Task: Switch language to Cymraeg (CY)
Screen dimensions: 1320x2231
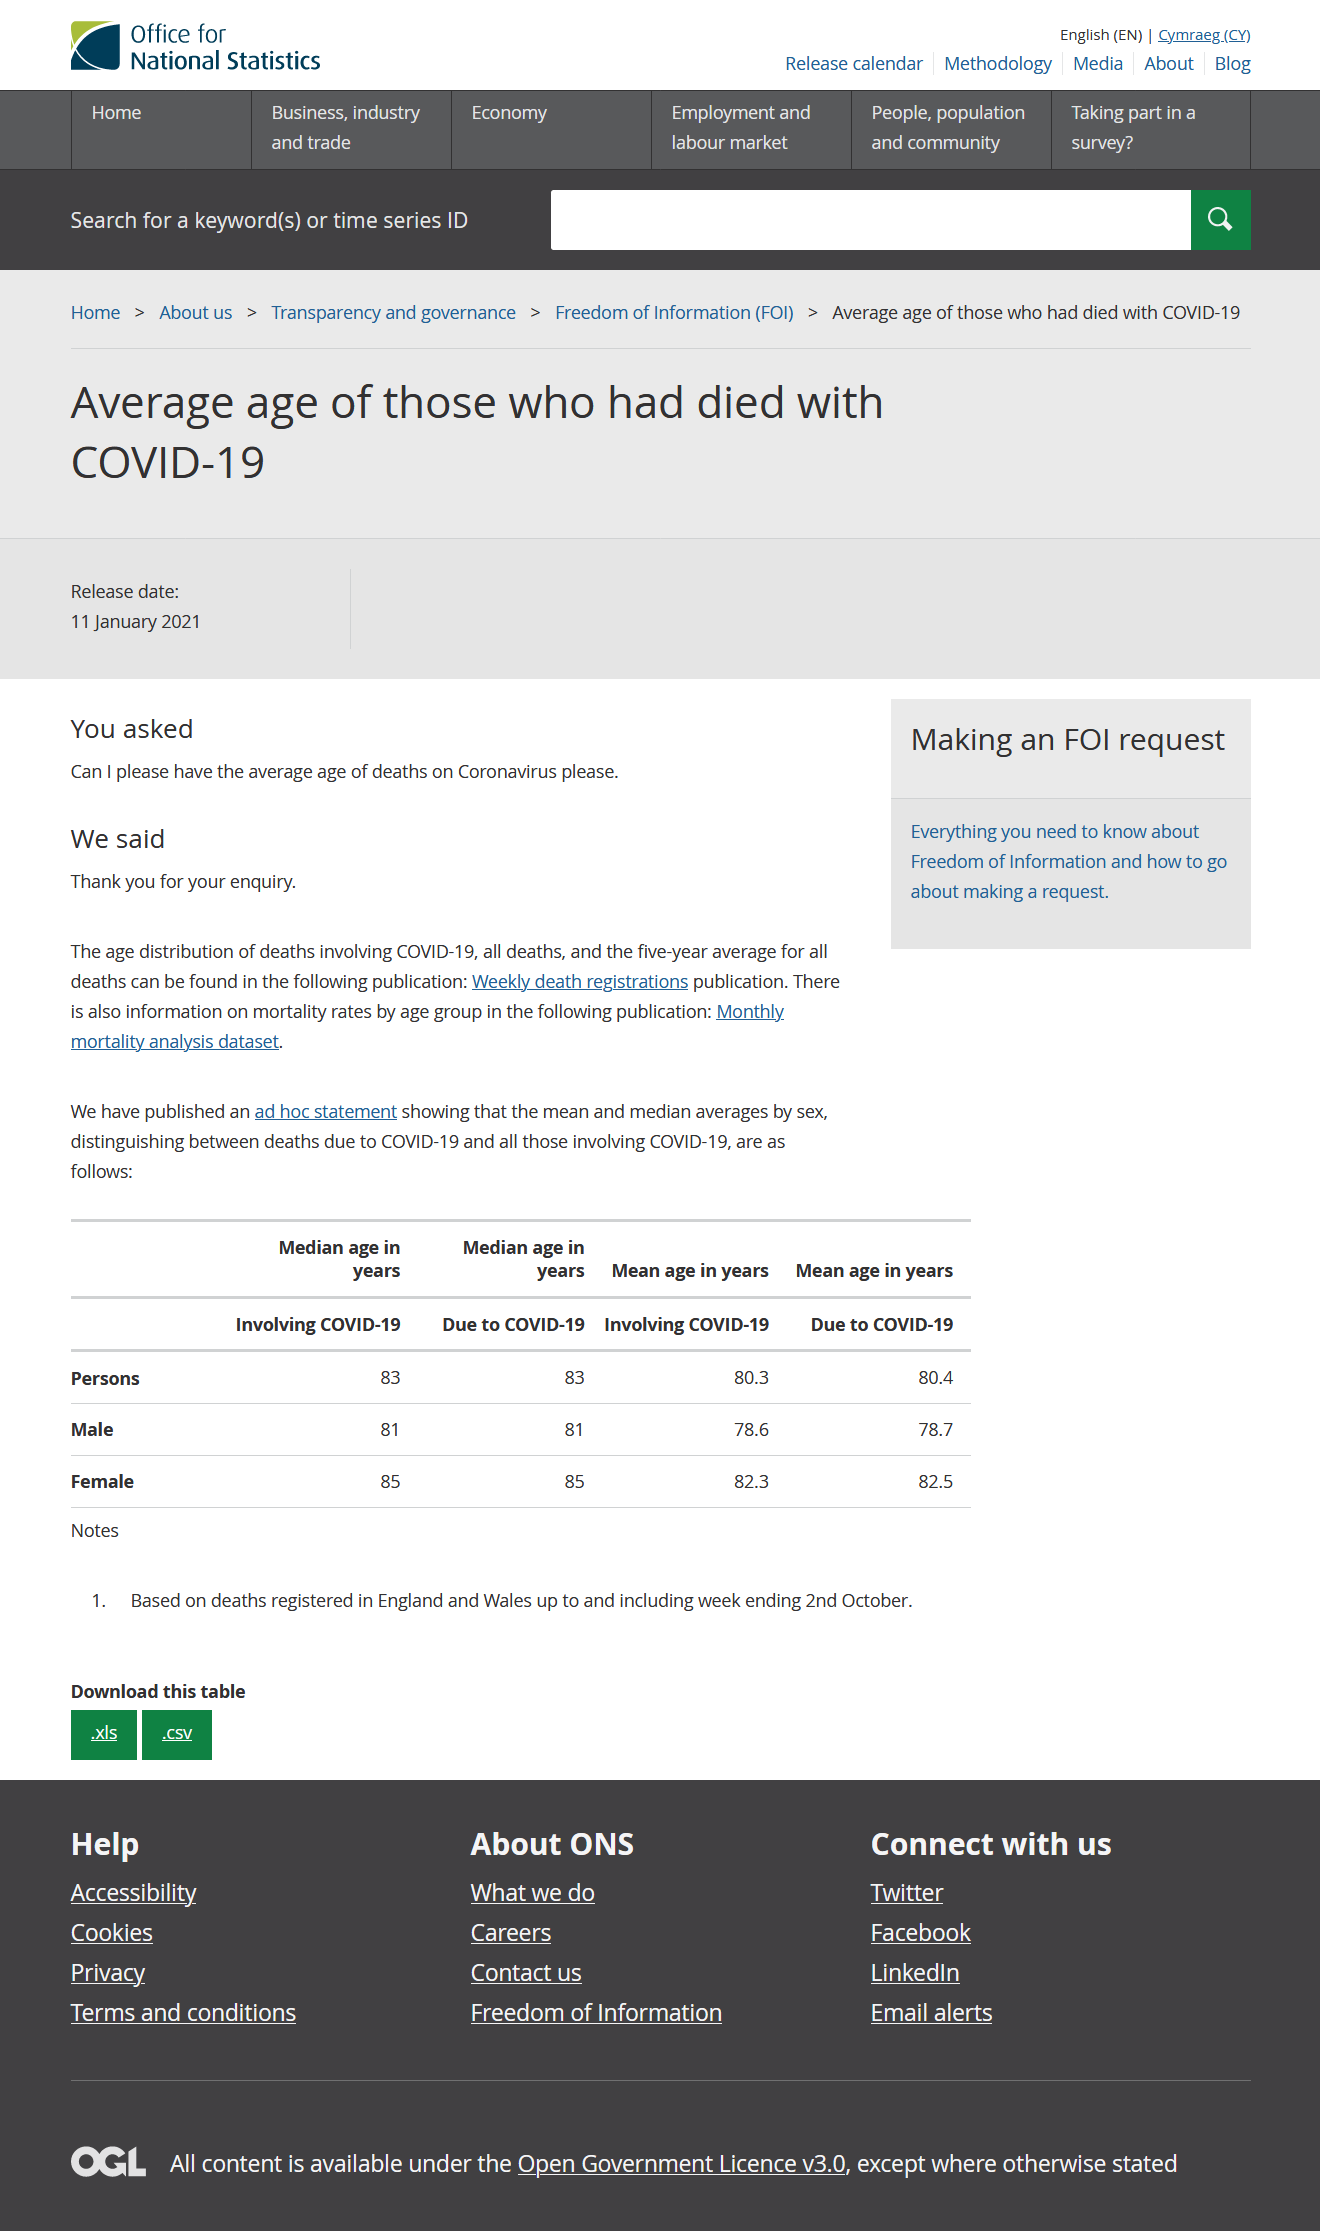Action: [1204, 35]
